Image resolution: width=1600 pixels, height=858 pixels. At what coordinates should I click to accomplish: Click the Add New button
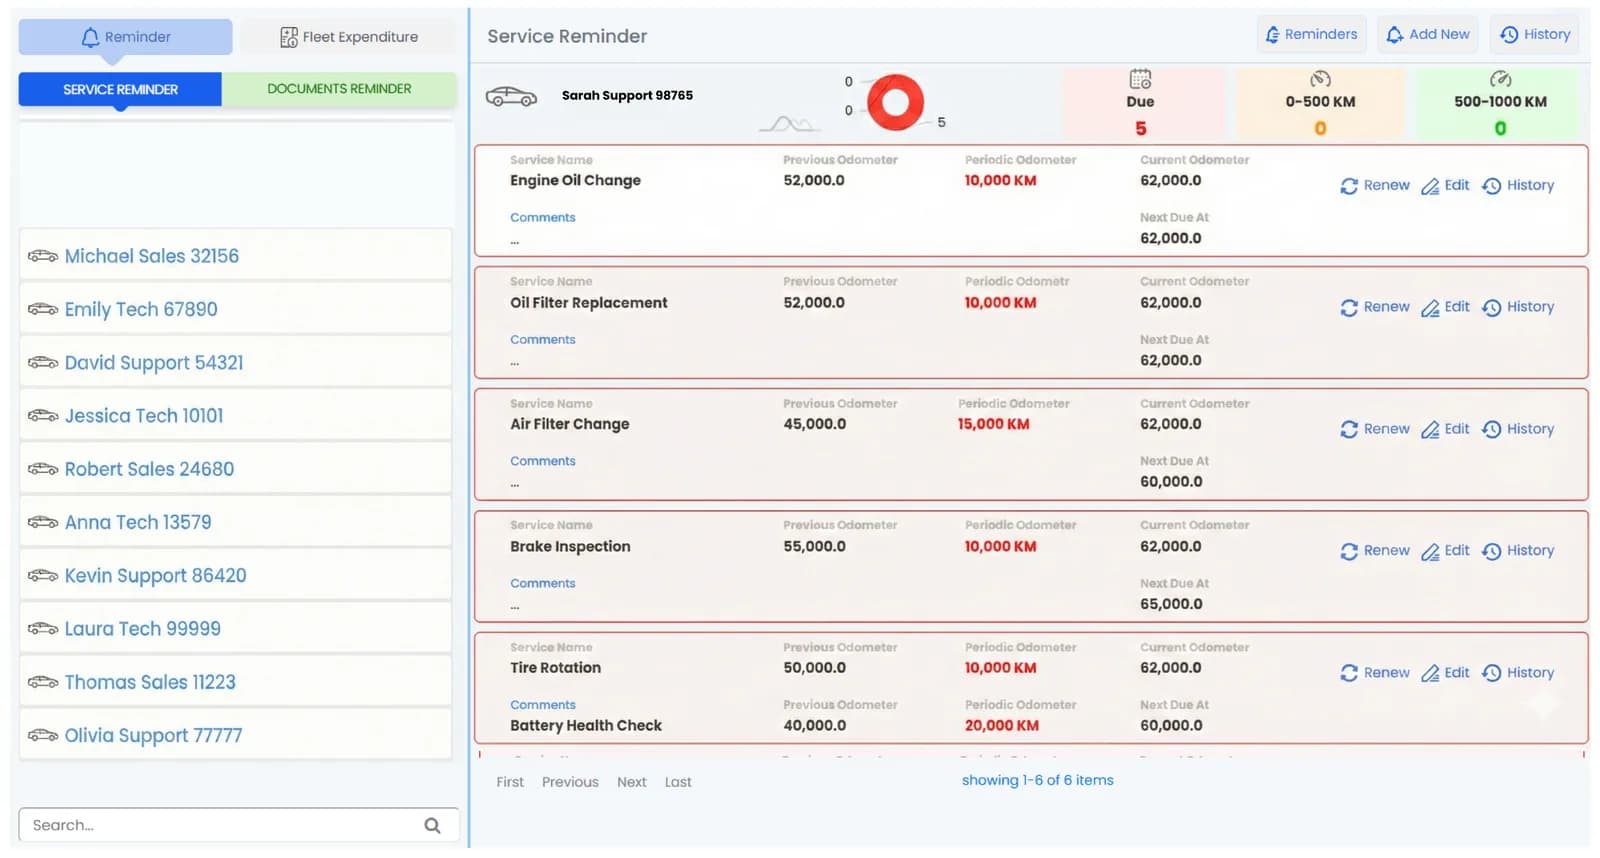click(1427, 34)
